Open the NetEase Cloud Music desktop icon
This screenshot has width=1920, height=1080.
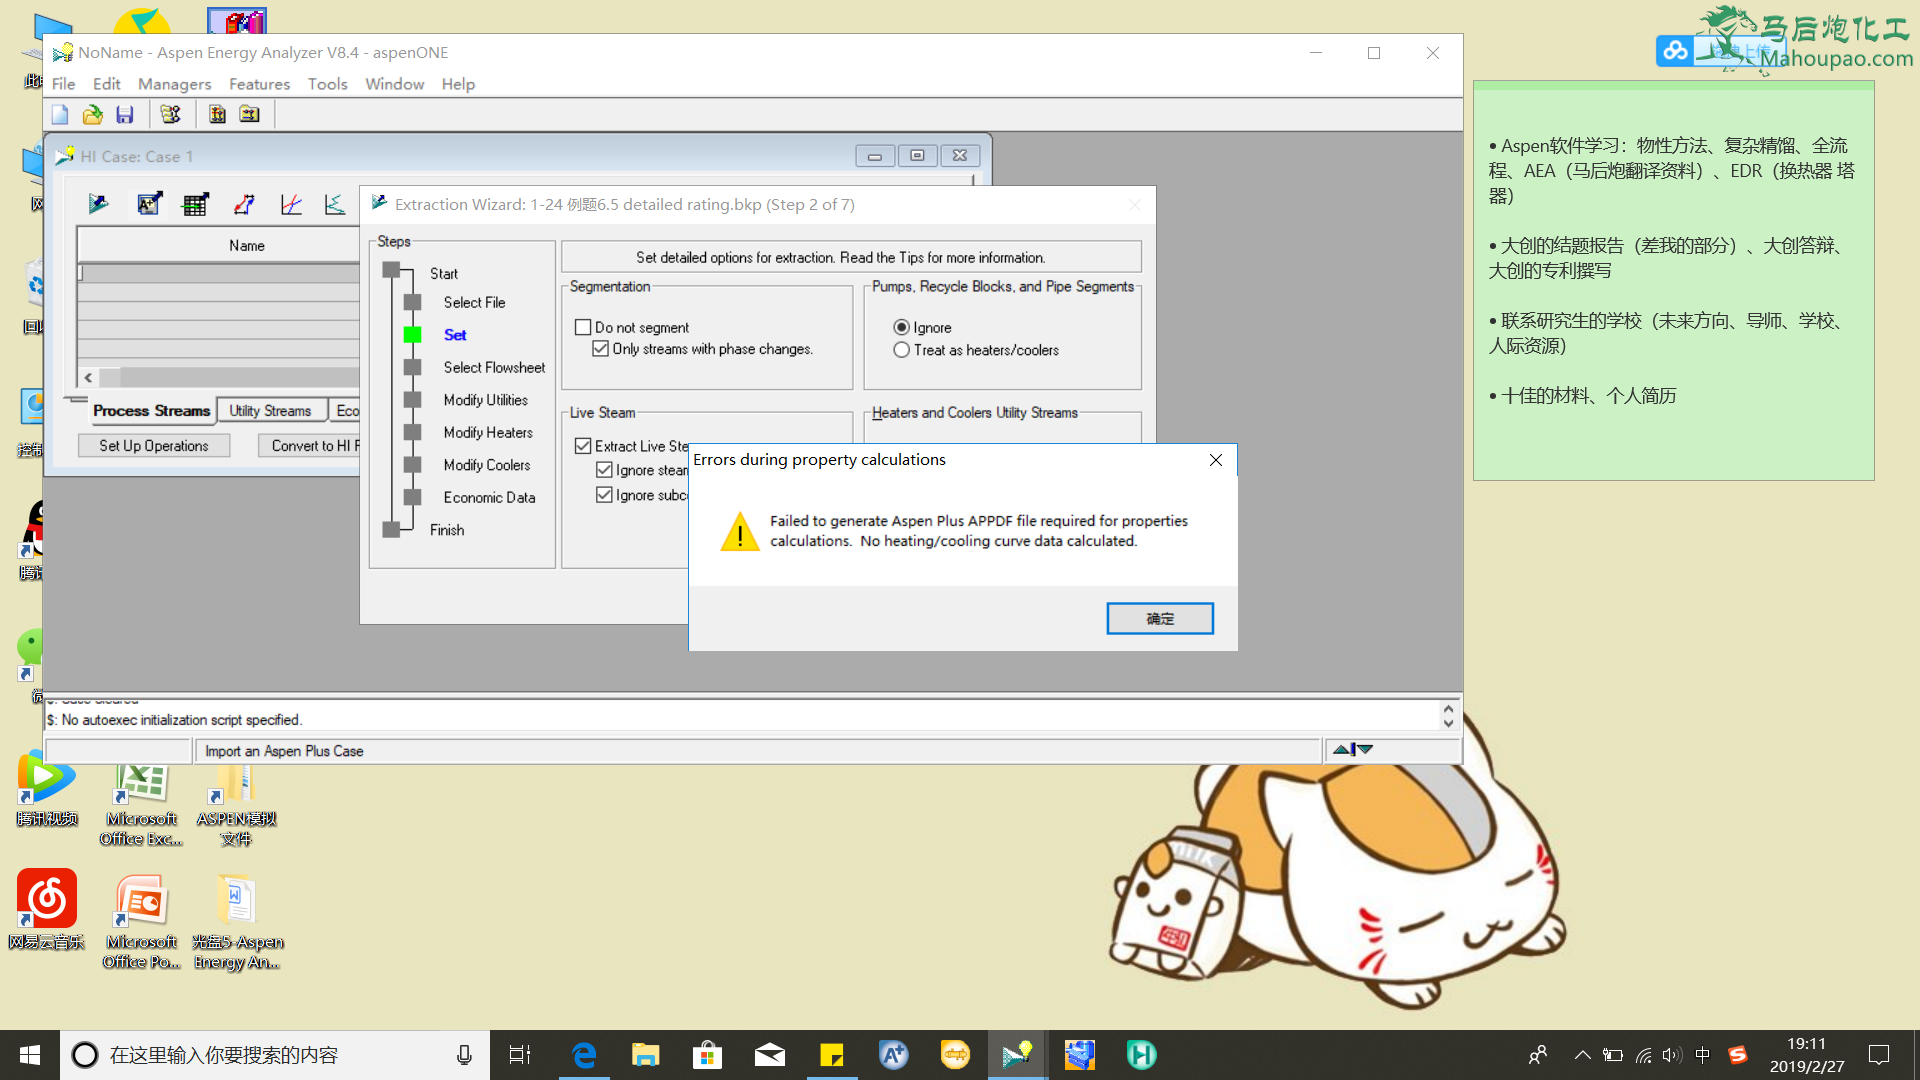click(47, 910)
